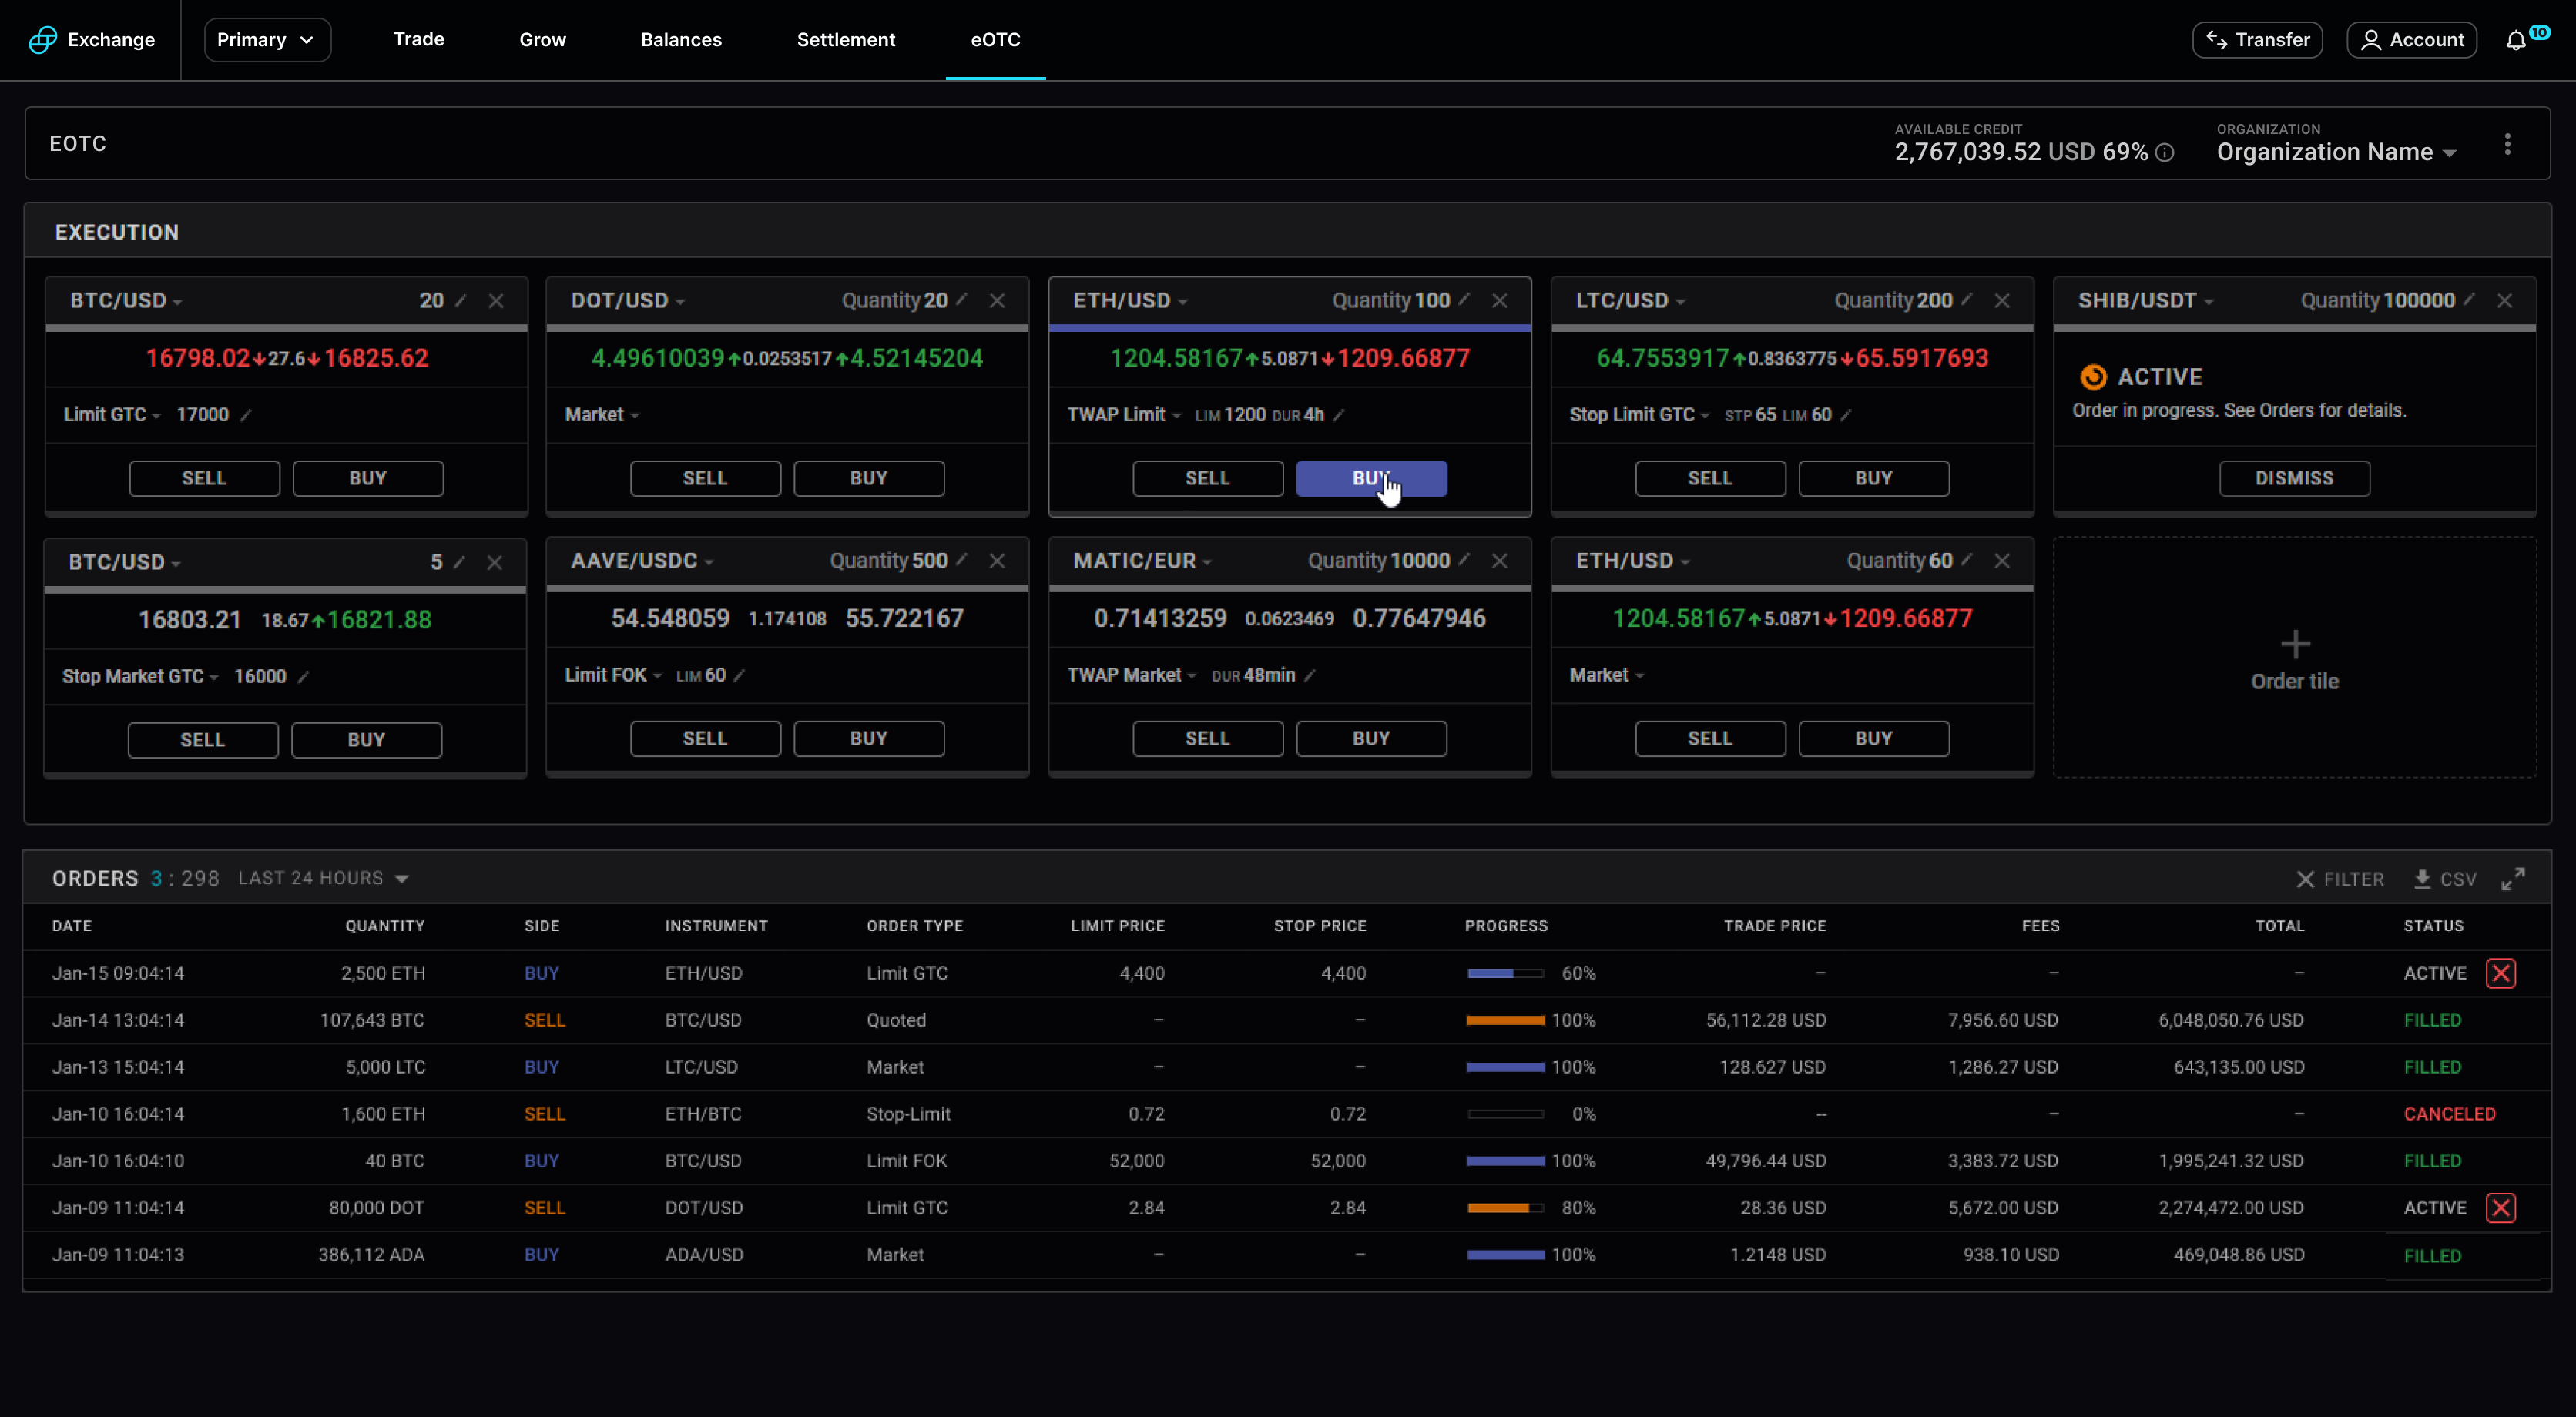Viewport: 2576px width, 1417px height.
Task: Click the 80% progress bar for DOT/USD order
Action: [1505, 1207]
